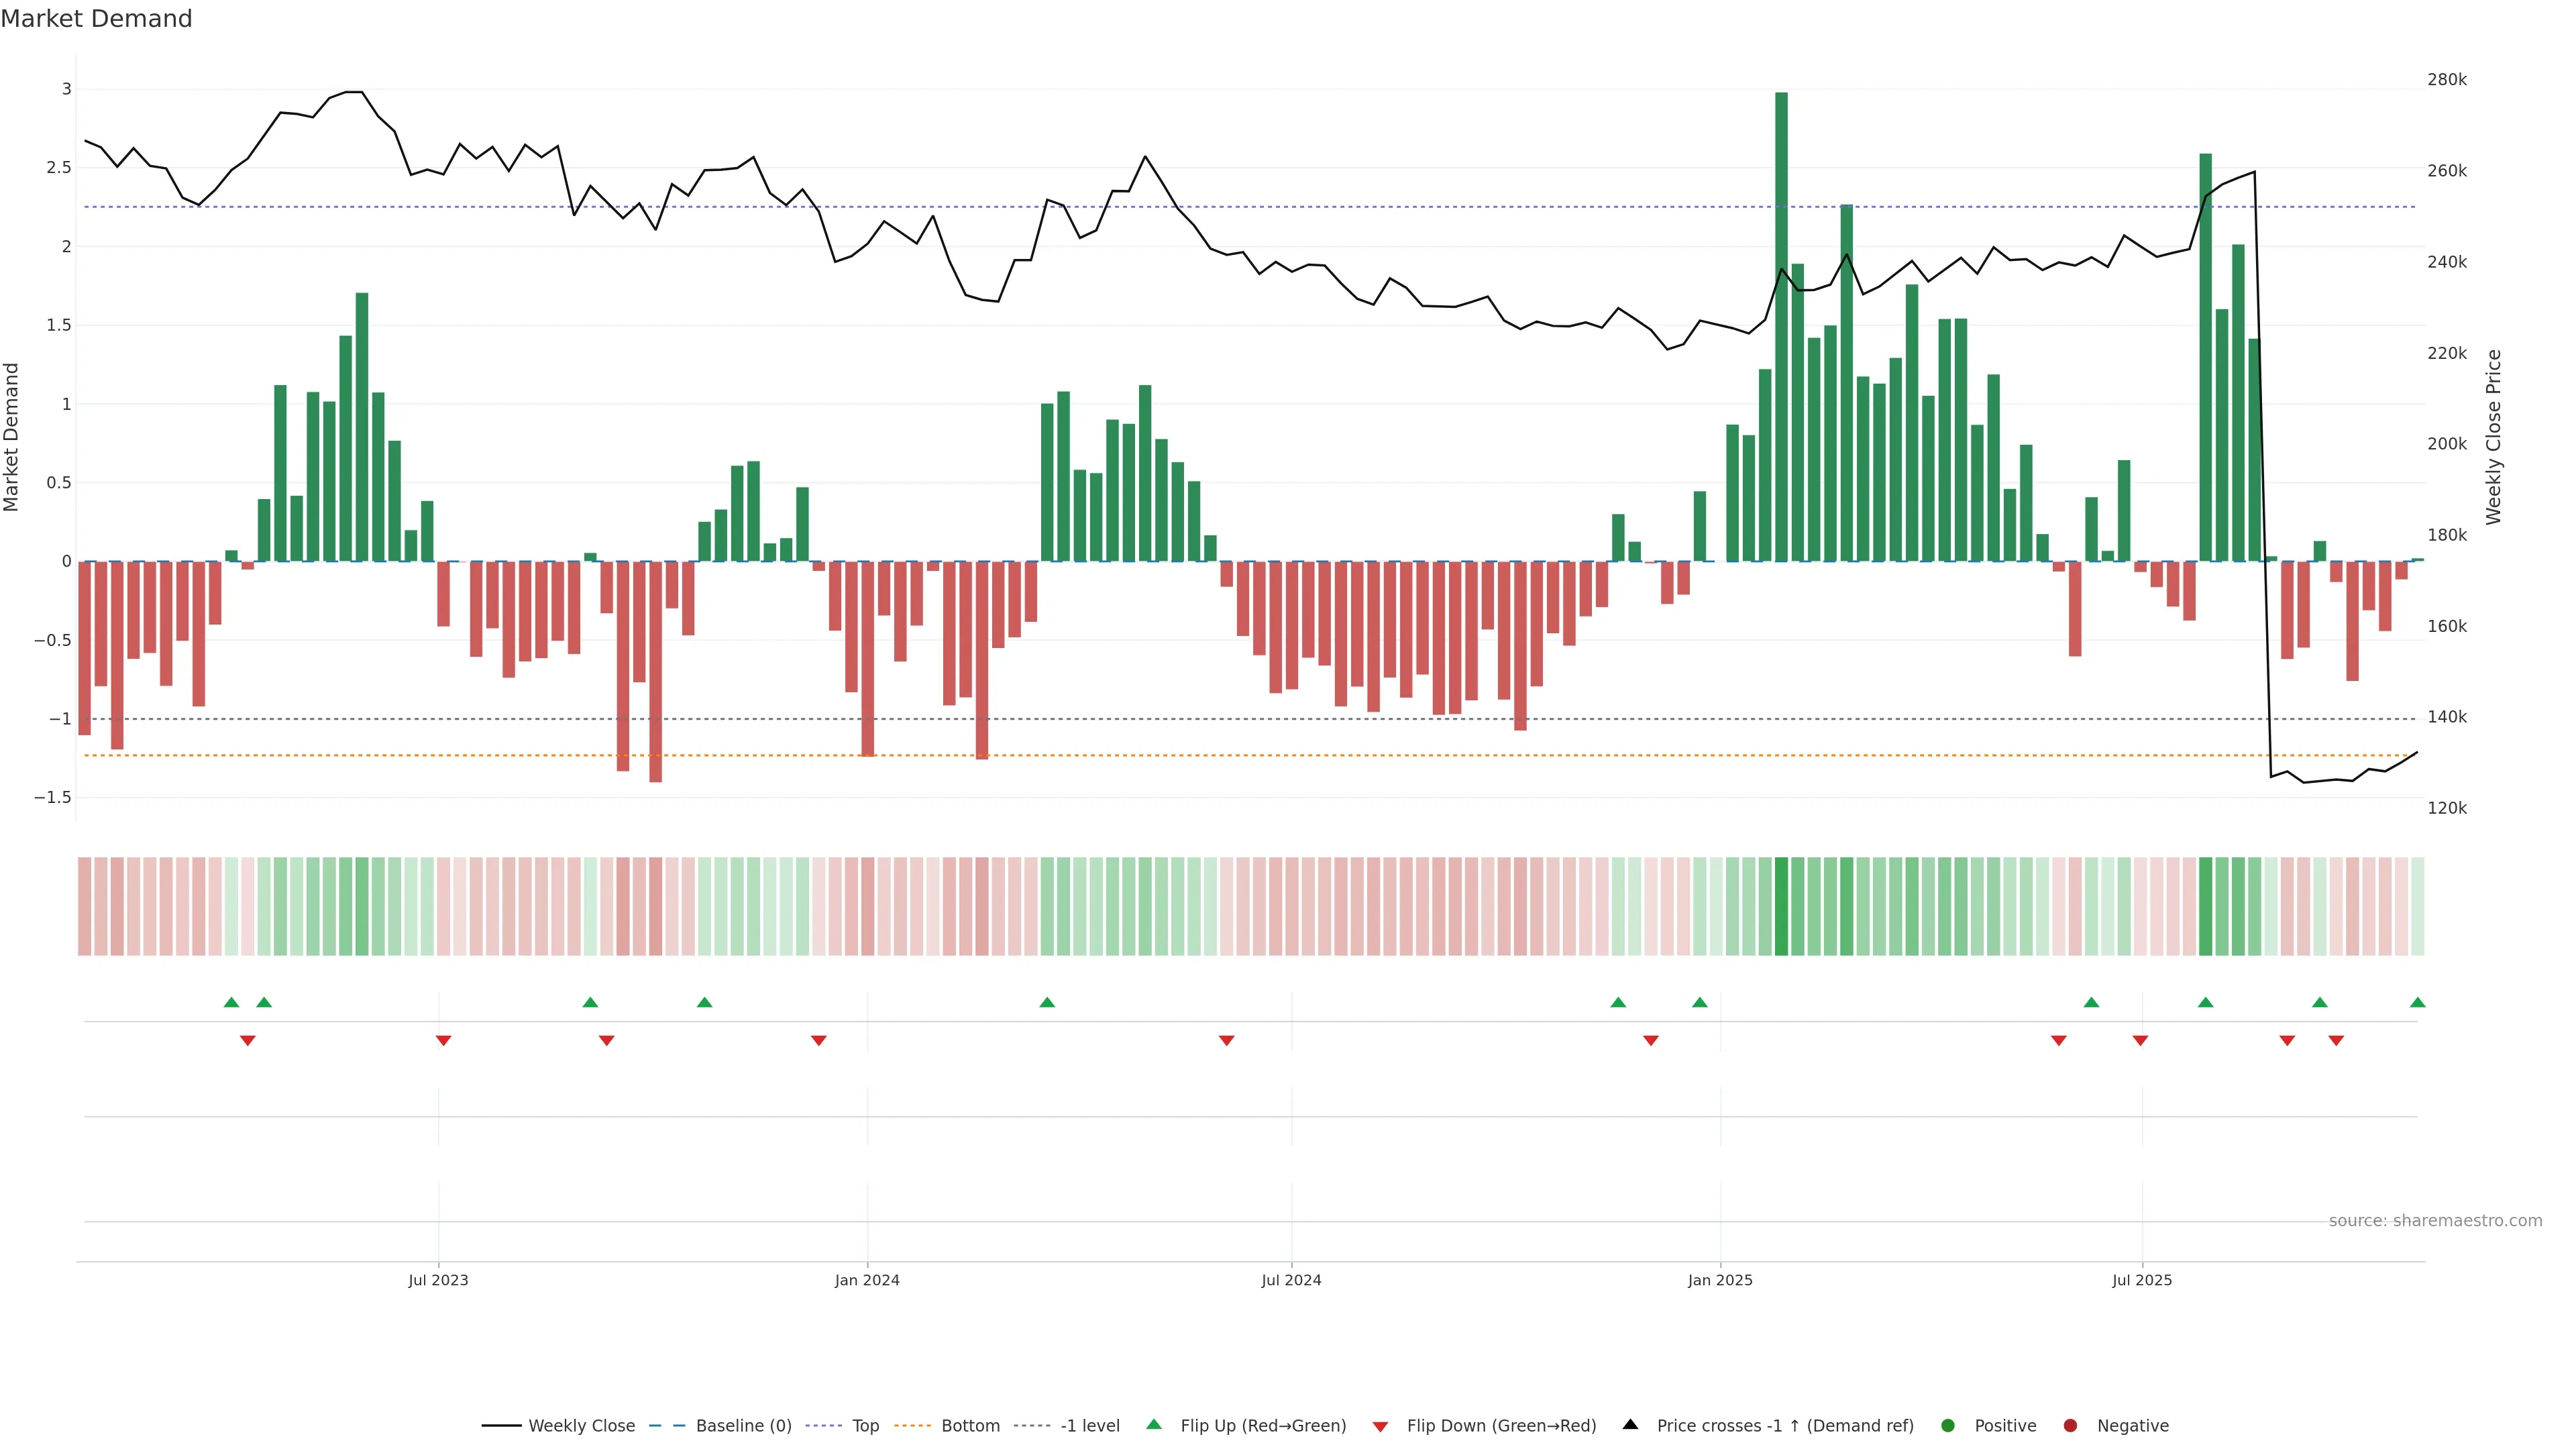Click green Flip Up triangle legend icon

pos(1154,1424)
